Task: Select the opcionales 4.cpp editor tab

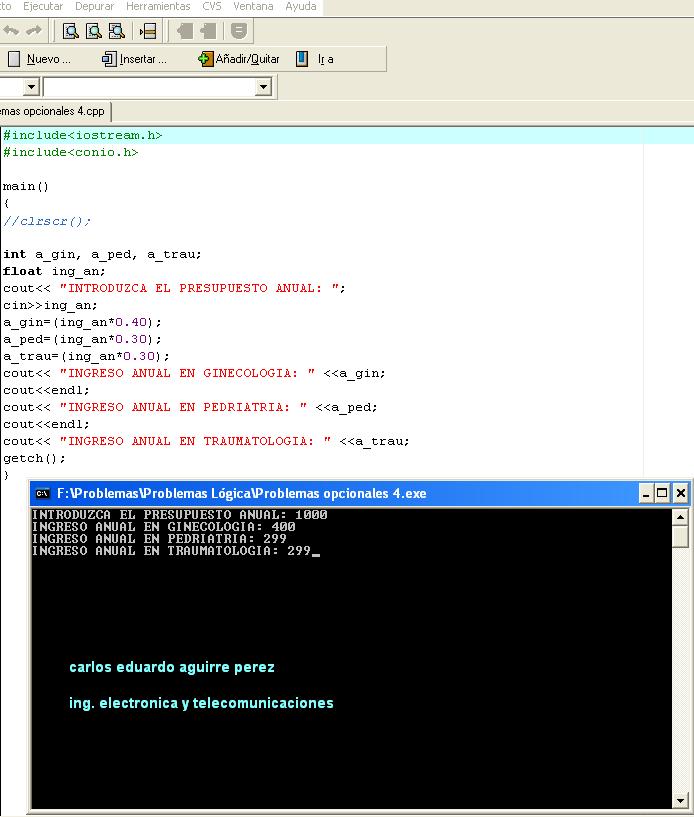Action: (54, 112)
